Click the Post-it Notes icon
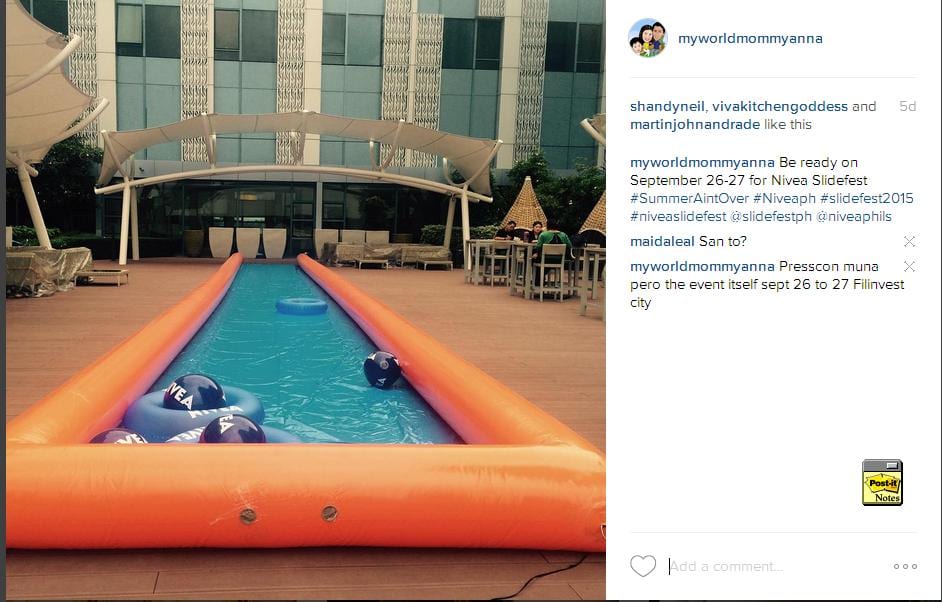 pos(882,482)
